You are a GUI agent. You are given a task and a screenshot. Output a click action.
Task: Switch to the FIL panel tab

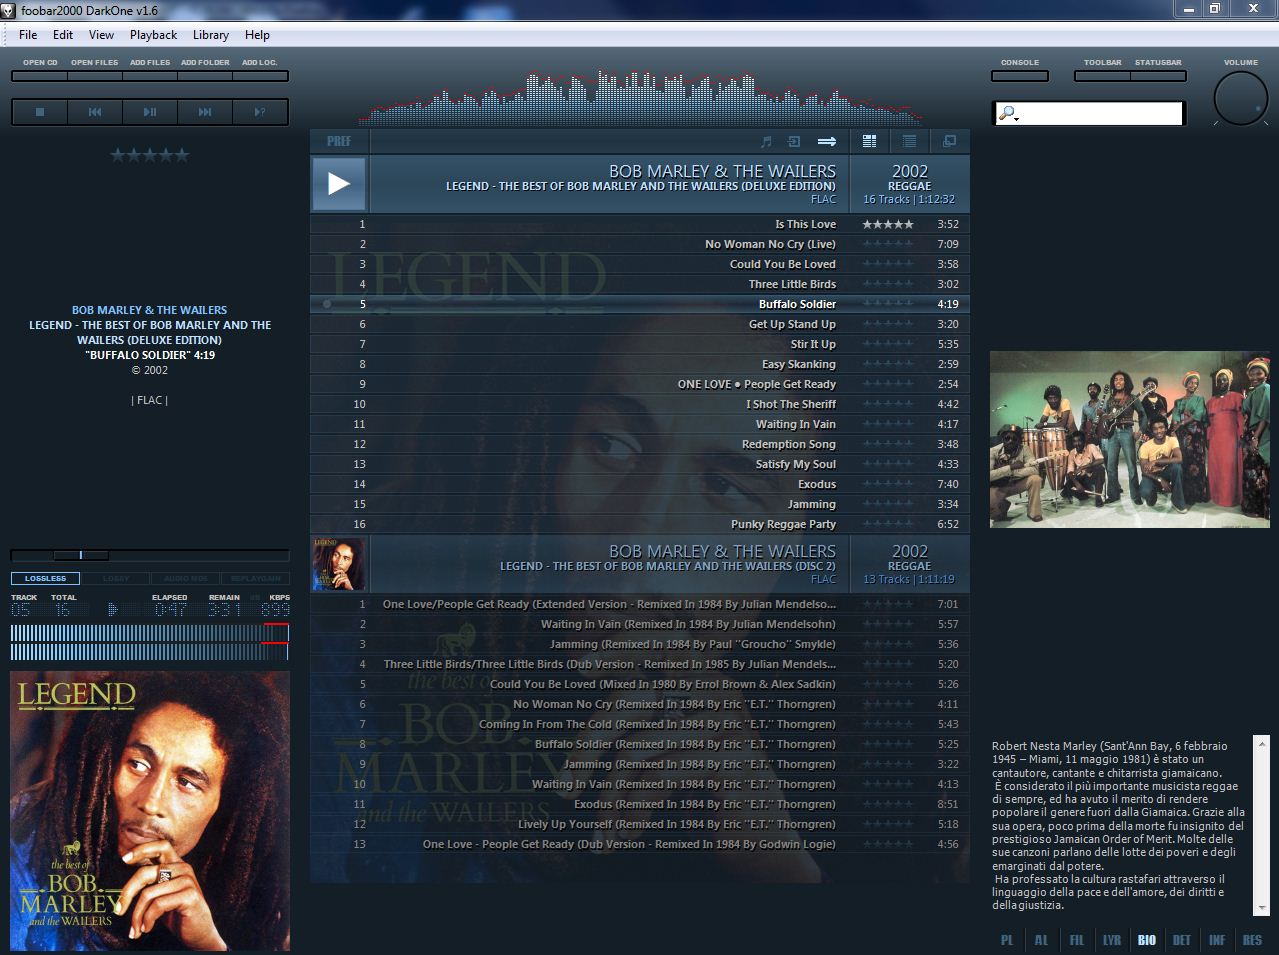[1076, 940]
